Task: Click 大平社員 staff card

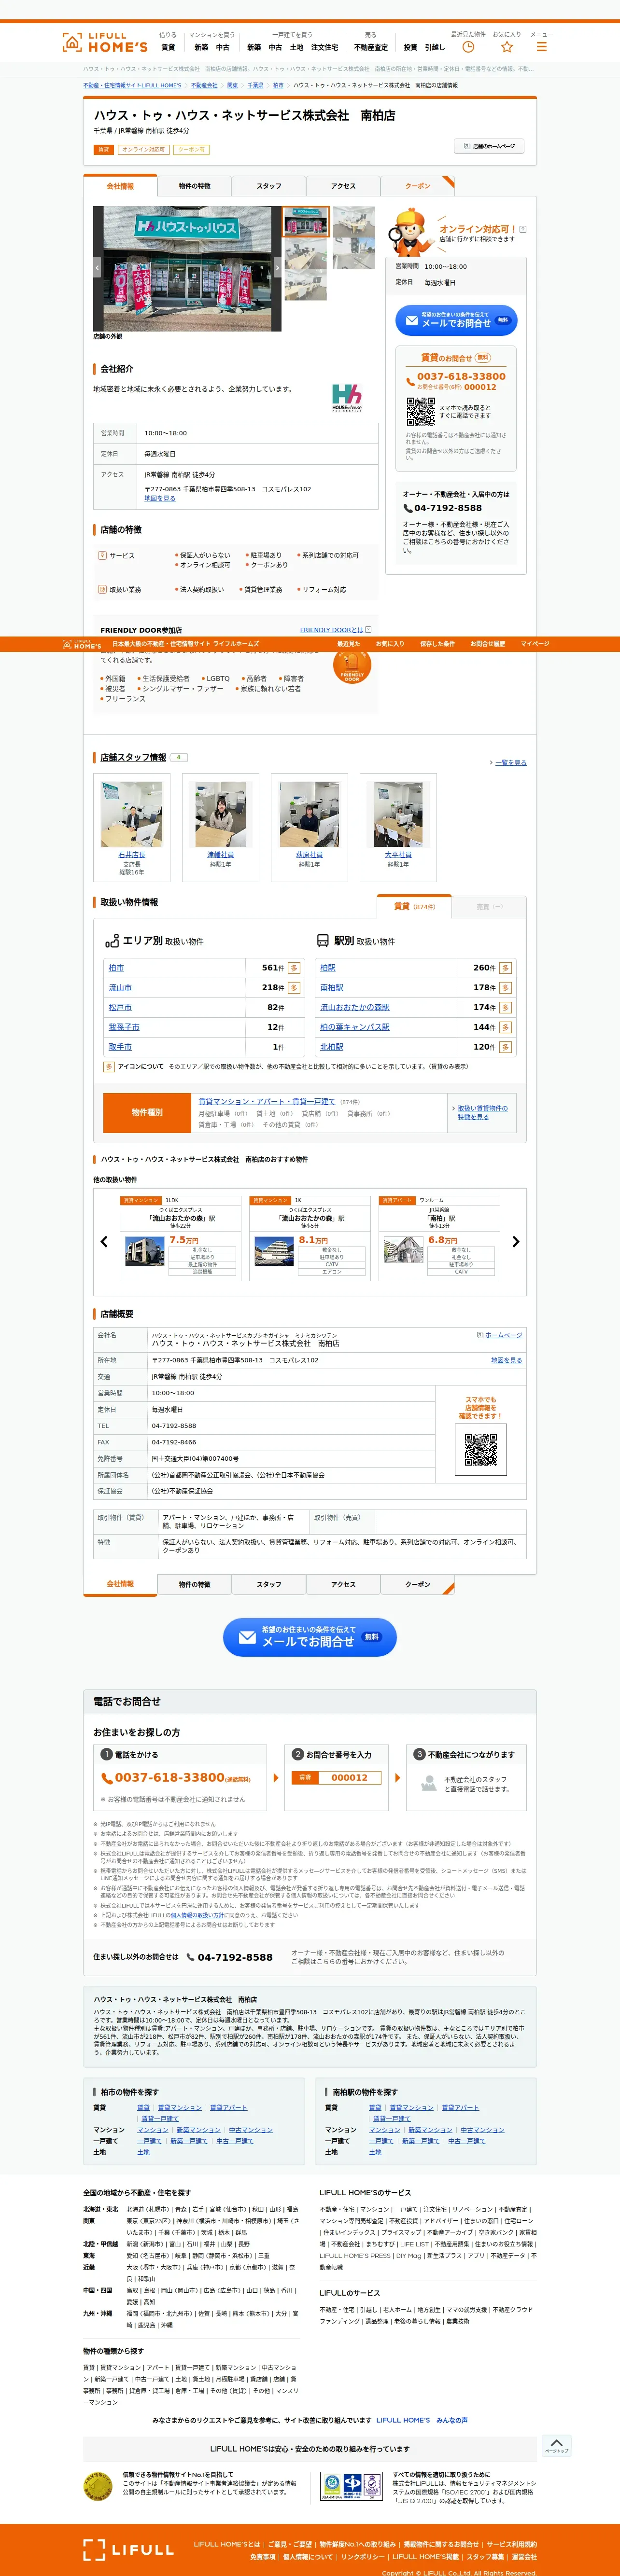Action: point(398,827)
